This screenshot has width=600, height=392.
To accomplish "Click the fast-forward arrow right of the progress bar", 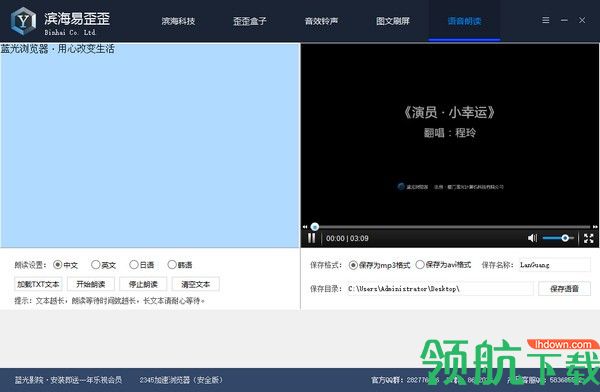I will pos(595,227).
